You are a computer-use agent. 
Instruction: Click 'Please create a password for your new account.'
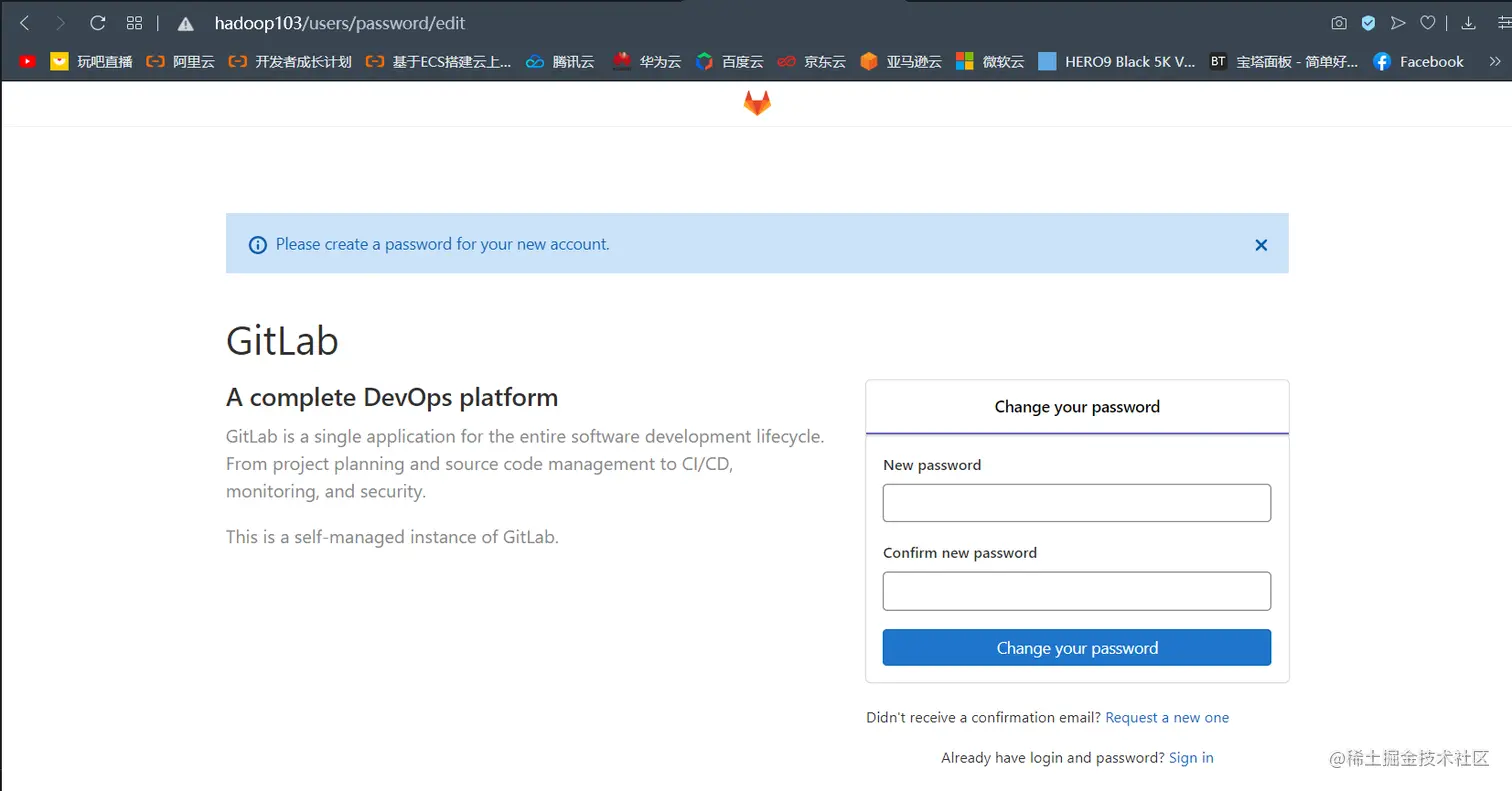tap(442, 244)
